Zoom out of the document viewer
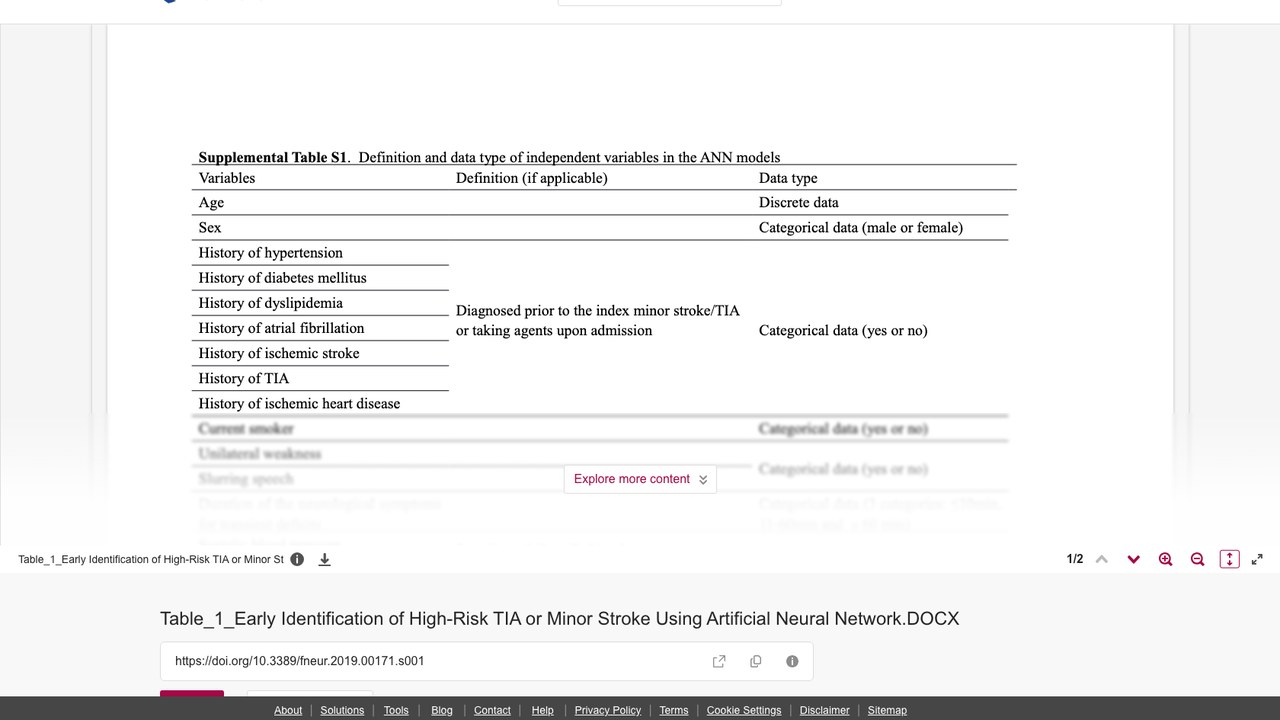 [x=1197, y=559]
